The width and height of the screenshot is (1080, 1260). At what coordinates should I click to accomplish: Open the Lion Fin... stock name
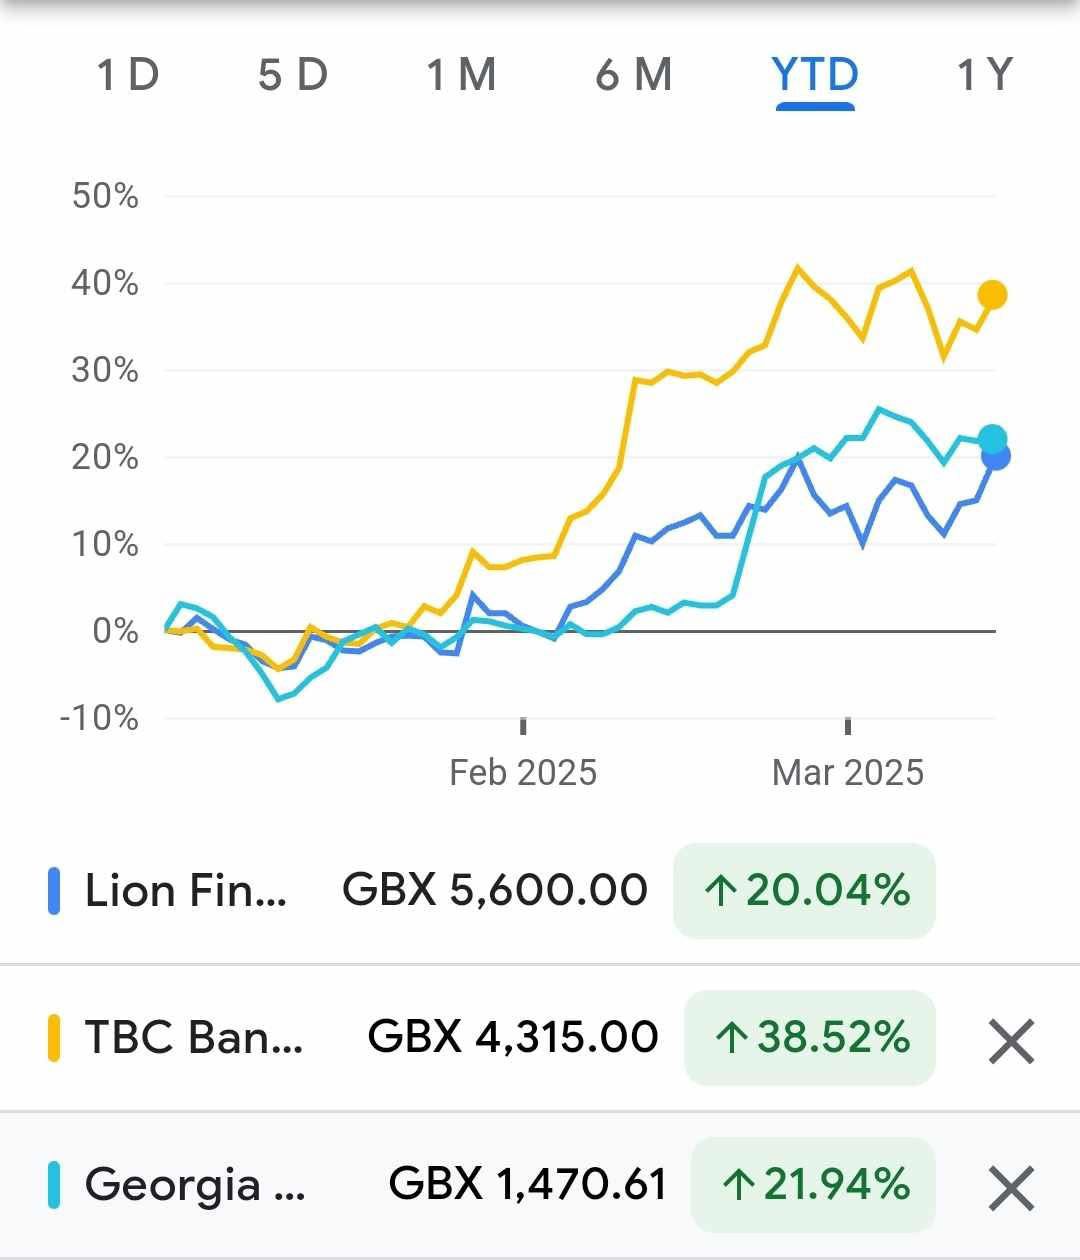pyautogui.click(x=186, y=891)
